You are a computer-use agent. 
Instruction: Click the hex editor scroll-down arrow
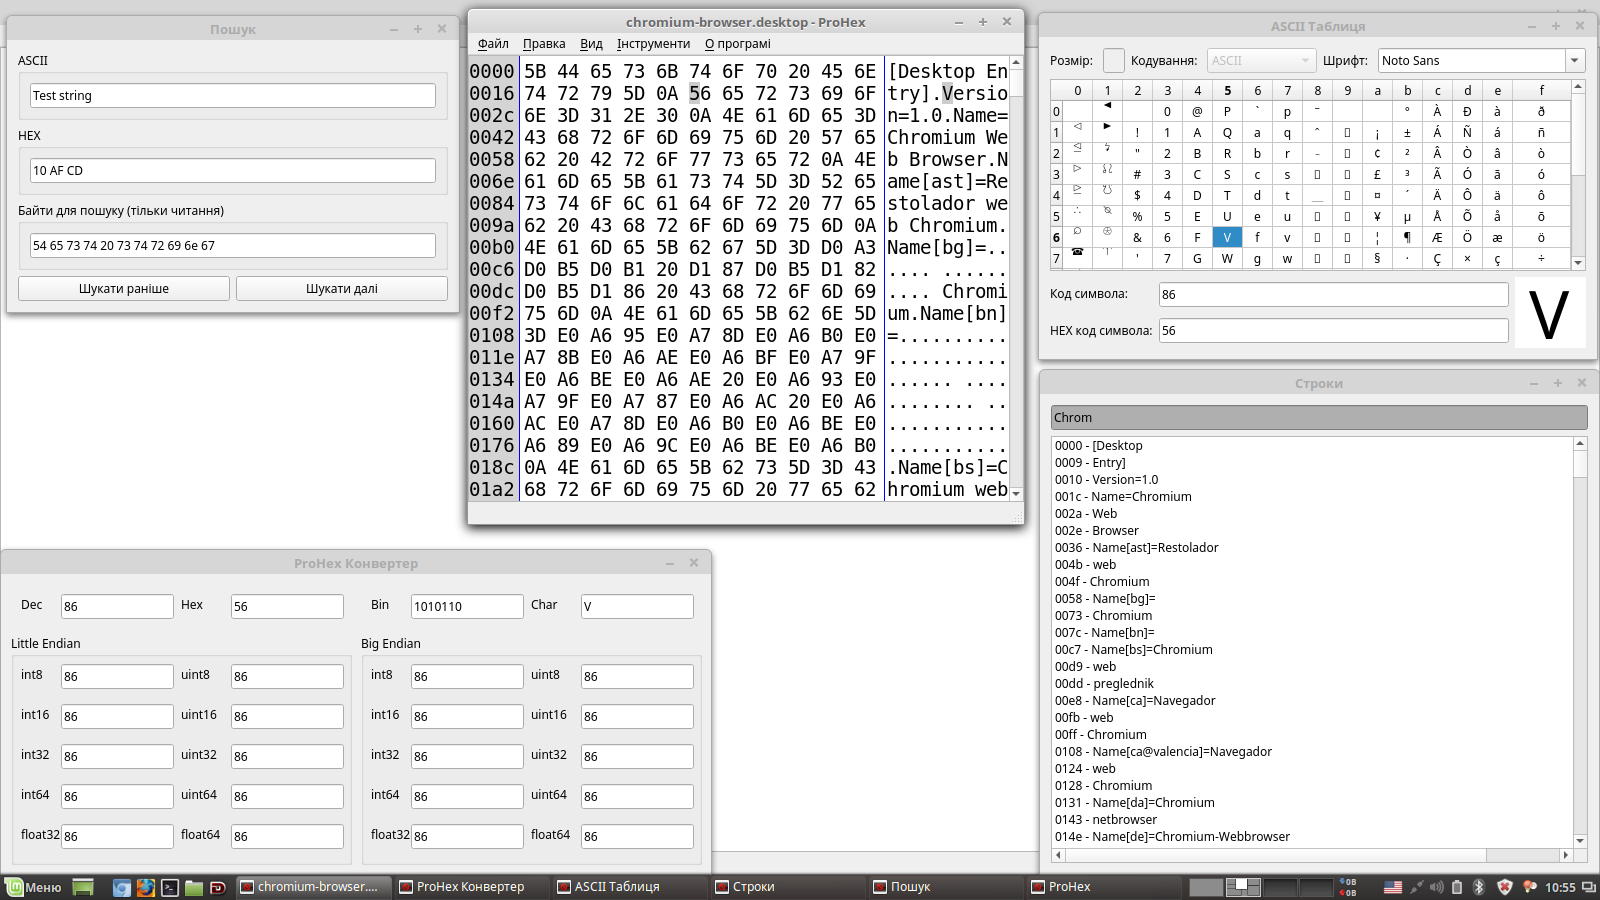[x=1016, y=494]
